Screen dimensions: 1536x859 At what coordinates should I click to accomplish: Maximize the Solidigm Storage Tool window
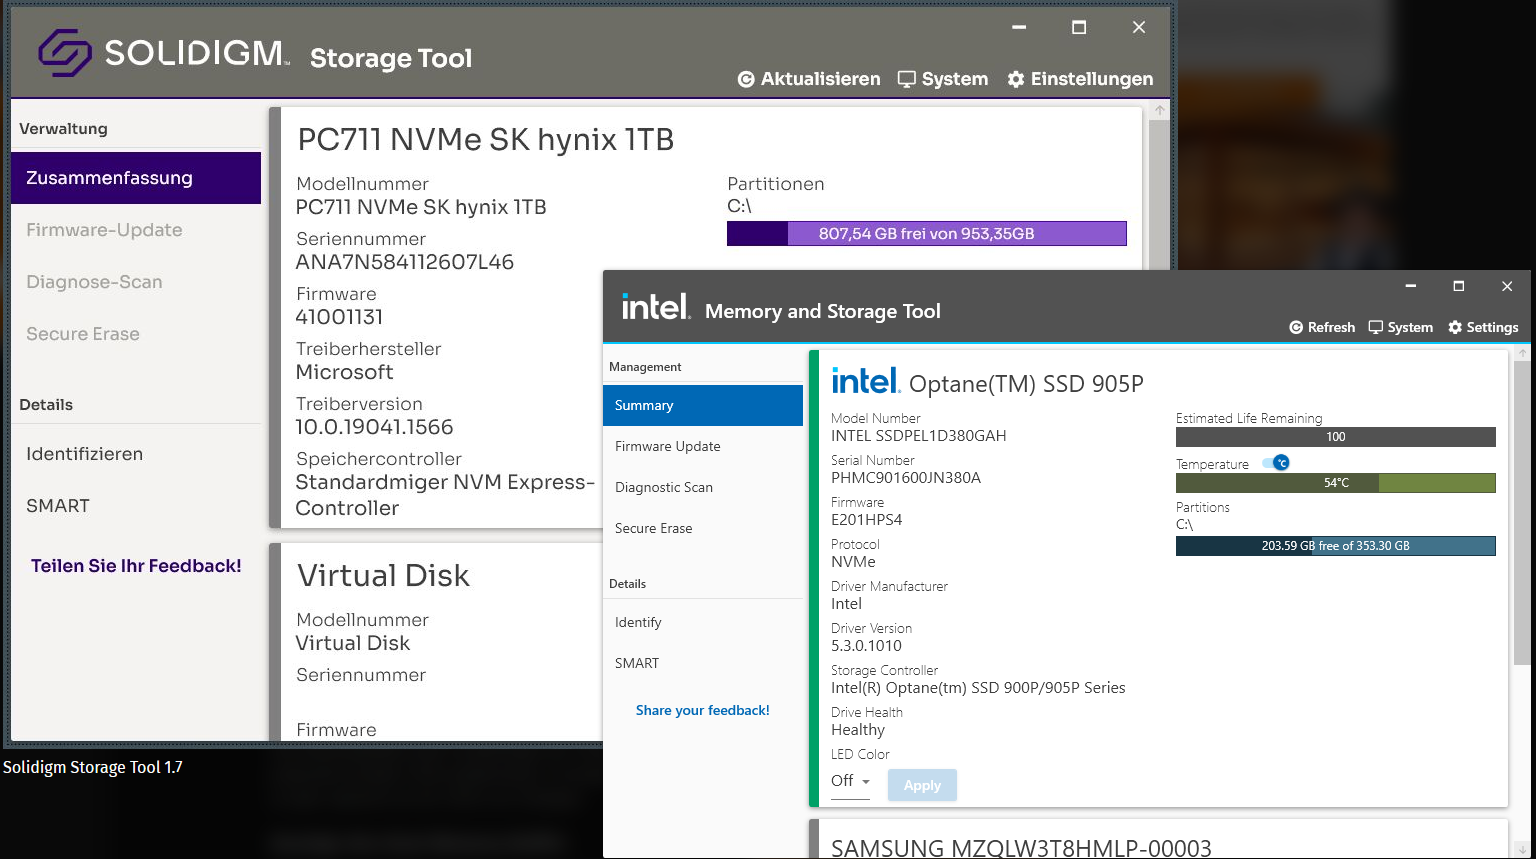(x=1079, y=27)
